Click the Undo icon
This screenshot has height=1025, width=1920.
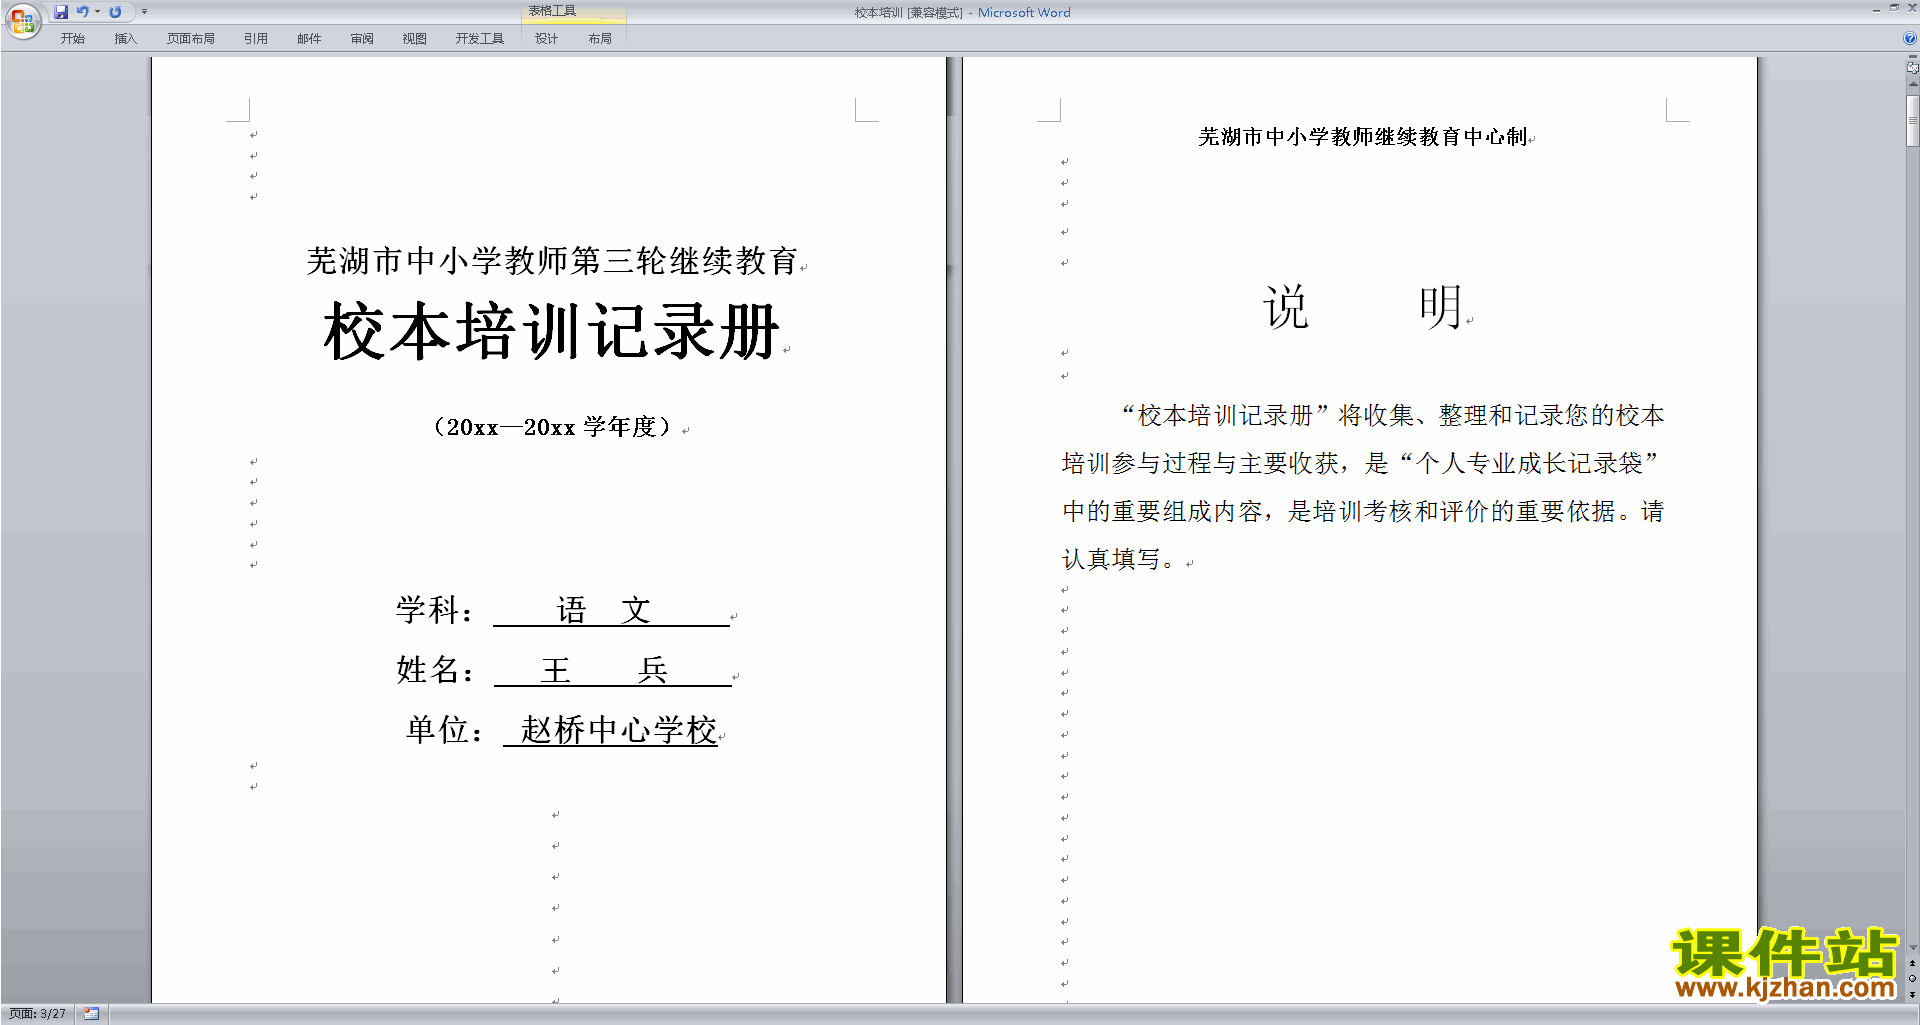coord(83,12)
